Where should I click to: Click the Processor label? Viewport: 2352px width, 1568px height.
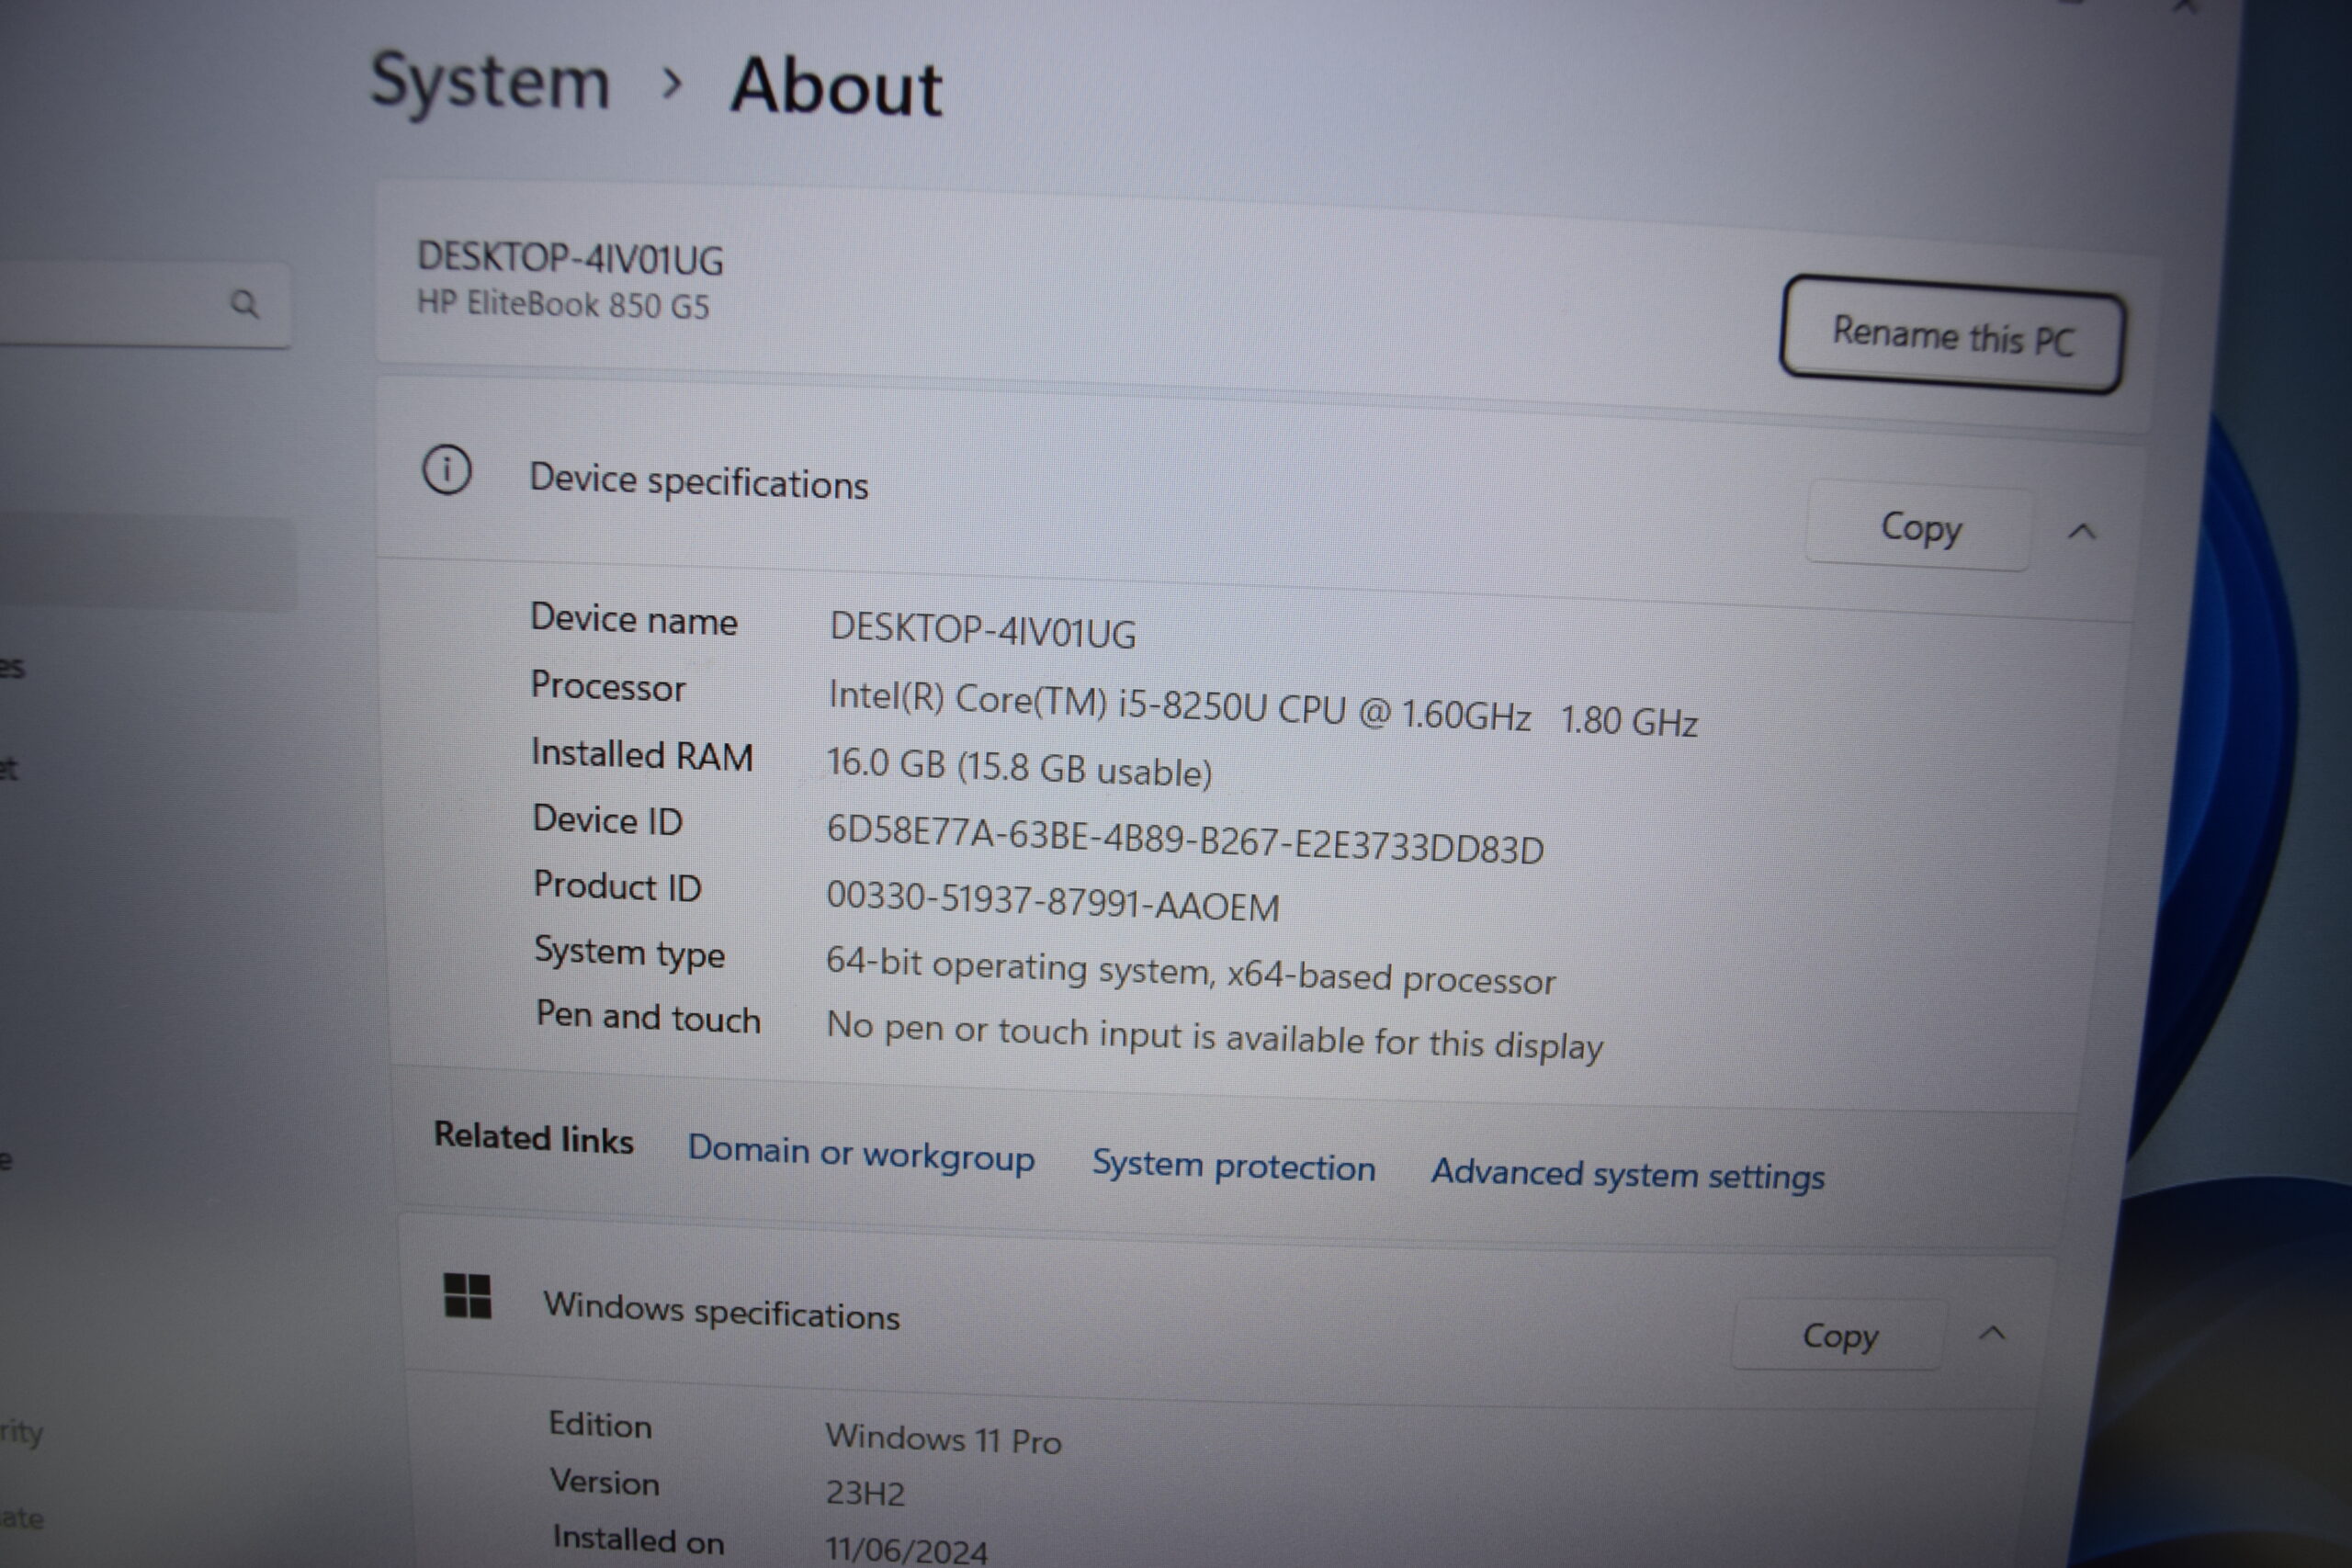coord(608,686)
